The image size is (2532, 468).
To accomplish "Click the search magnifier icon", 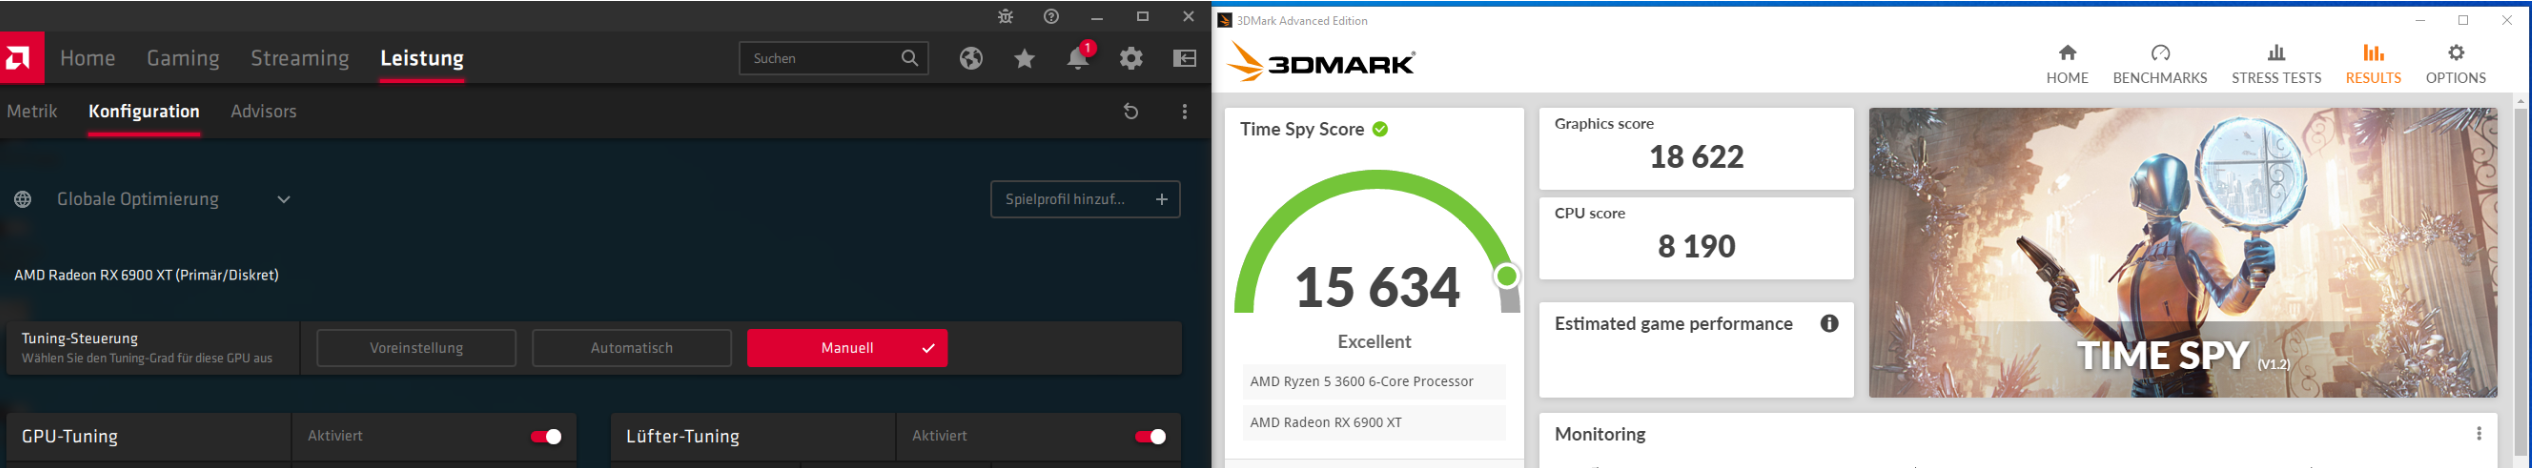I will [909, 58].
